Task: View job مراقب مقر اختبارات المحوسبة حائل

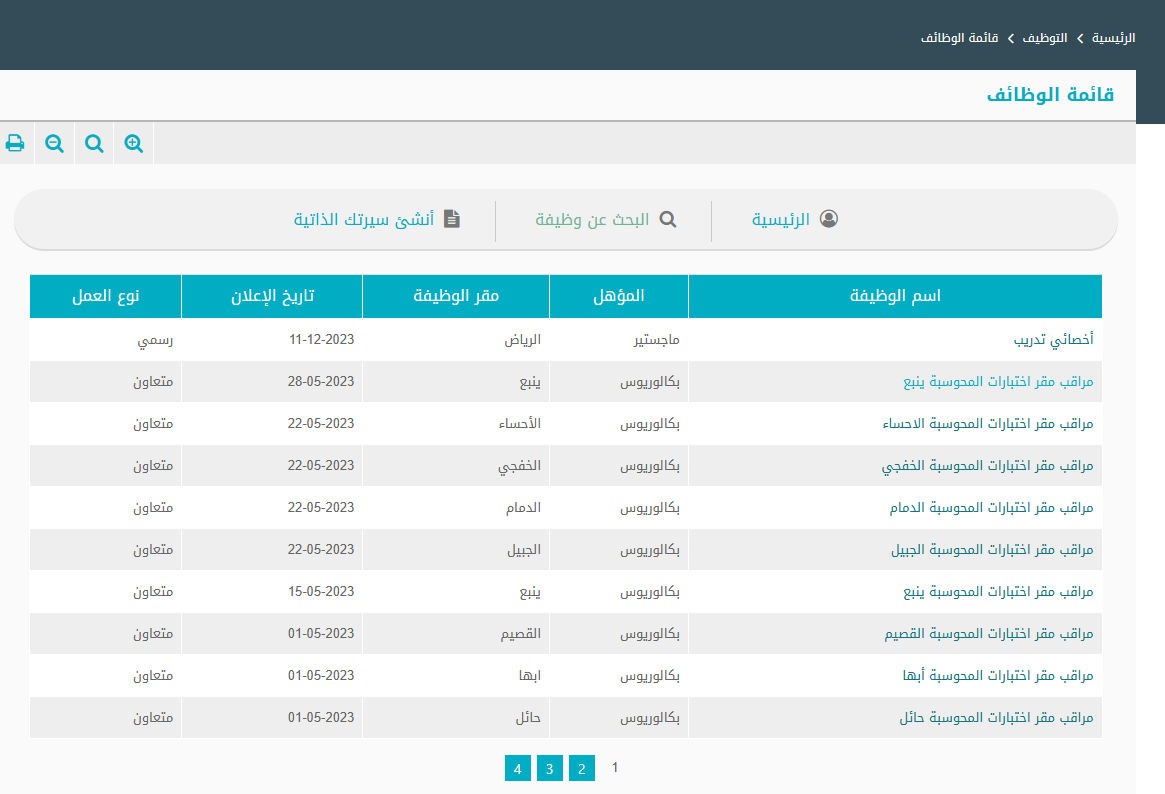Action: (x=996, y=718)
